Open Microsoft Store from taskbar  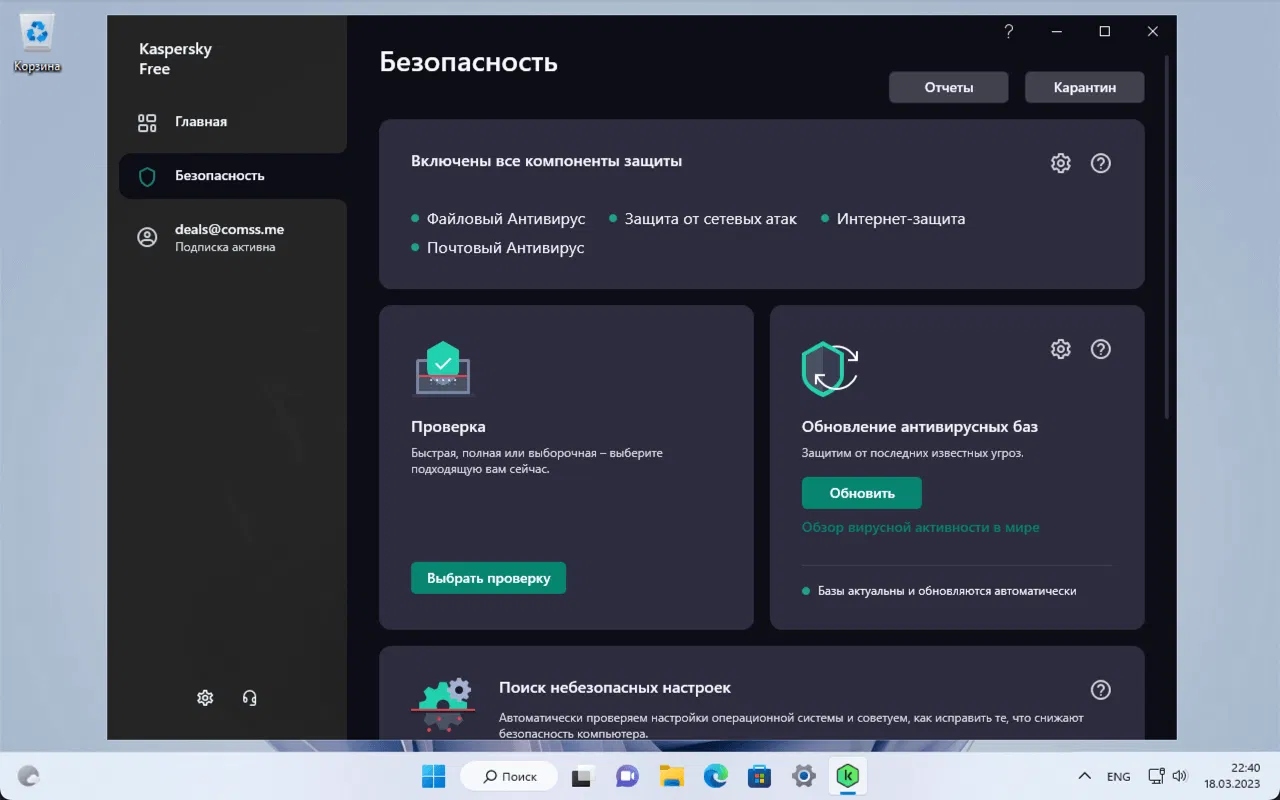[x=760, y=776]
